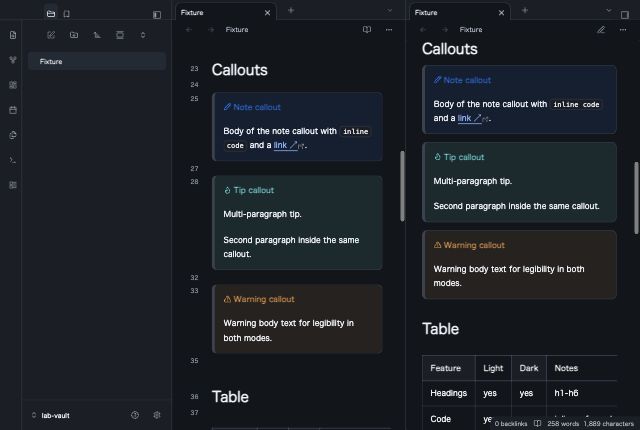This screenshot has width=640, height=430.
Task: Click 0 backlinks in the status bar
Action: tap(510, 424)
